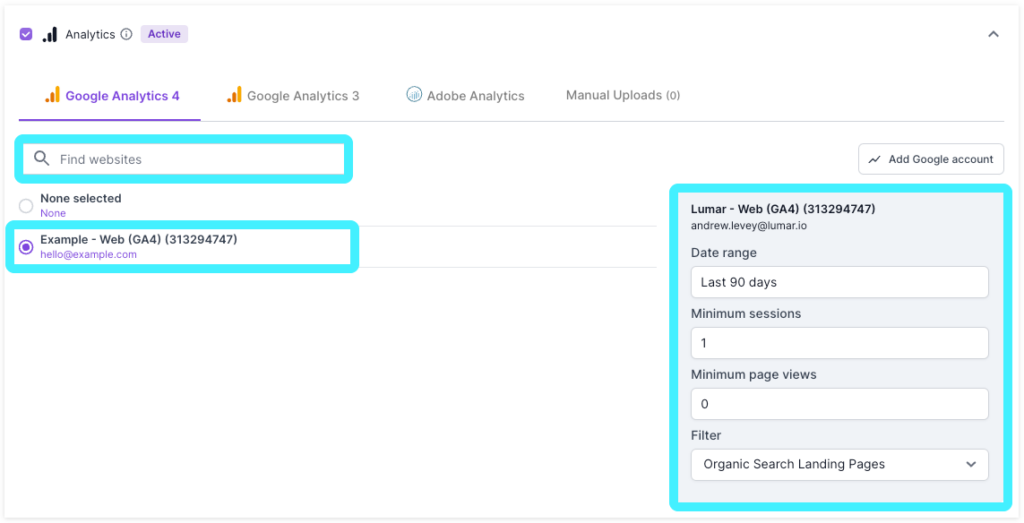Click the Analytics info circle icon
Screen dimensions: 1024x523
point(126,34)
